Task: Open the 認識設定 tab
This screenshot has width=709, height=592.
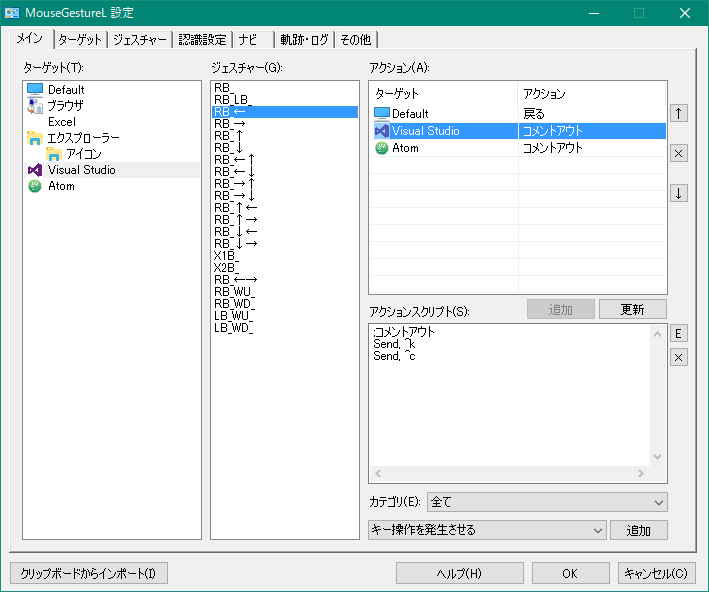Action: 203,40
